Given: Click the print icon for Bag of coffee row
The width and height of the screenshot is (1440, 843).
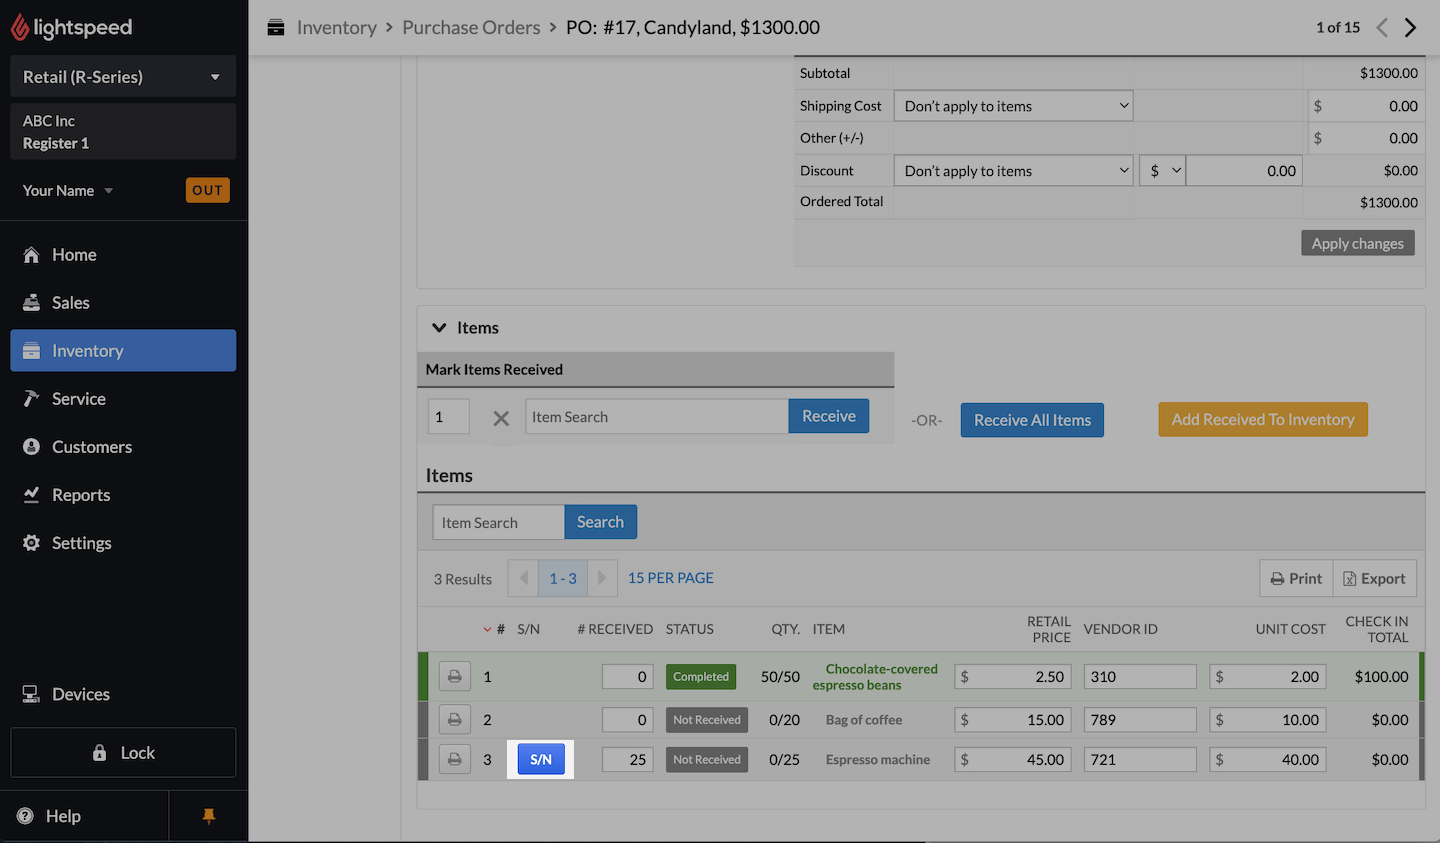Looking at the screenshot, I should (454, 720).
